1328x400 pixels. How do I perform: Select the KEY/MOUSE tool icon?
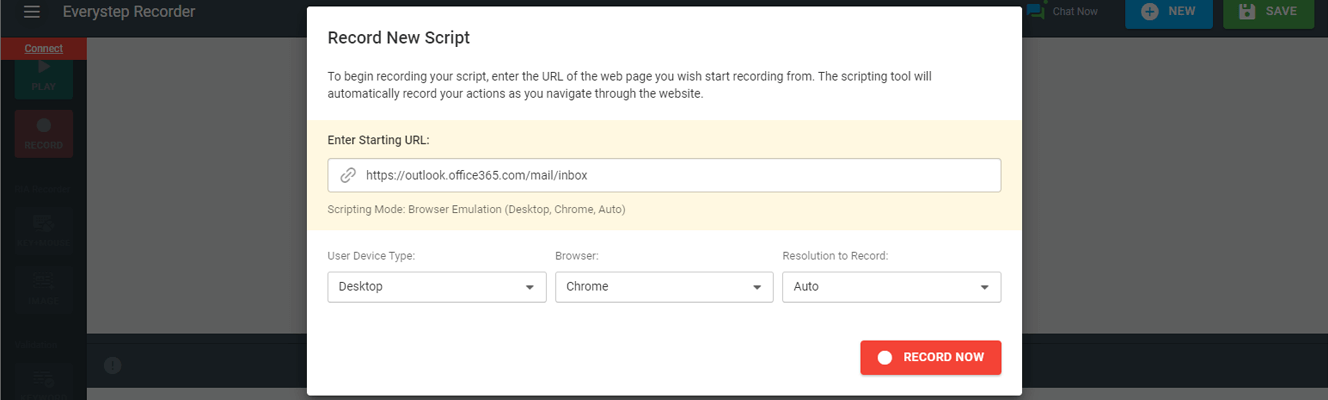(x=44, y=224)
